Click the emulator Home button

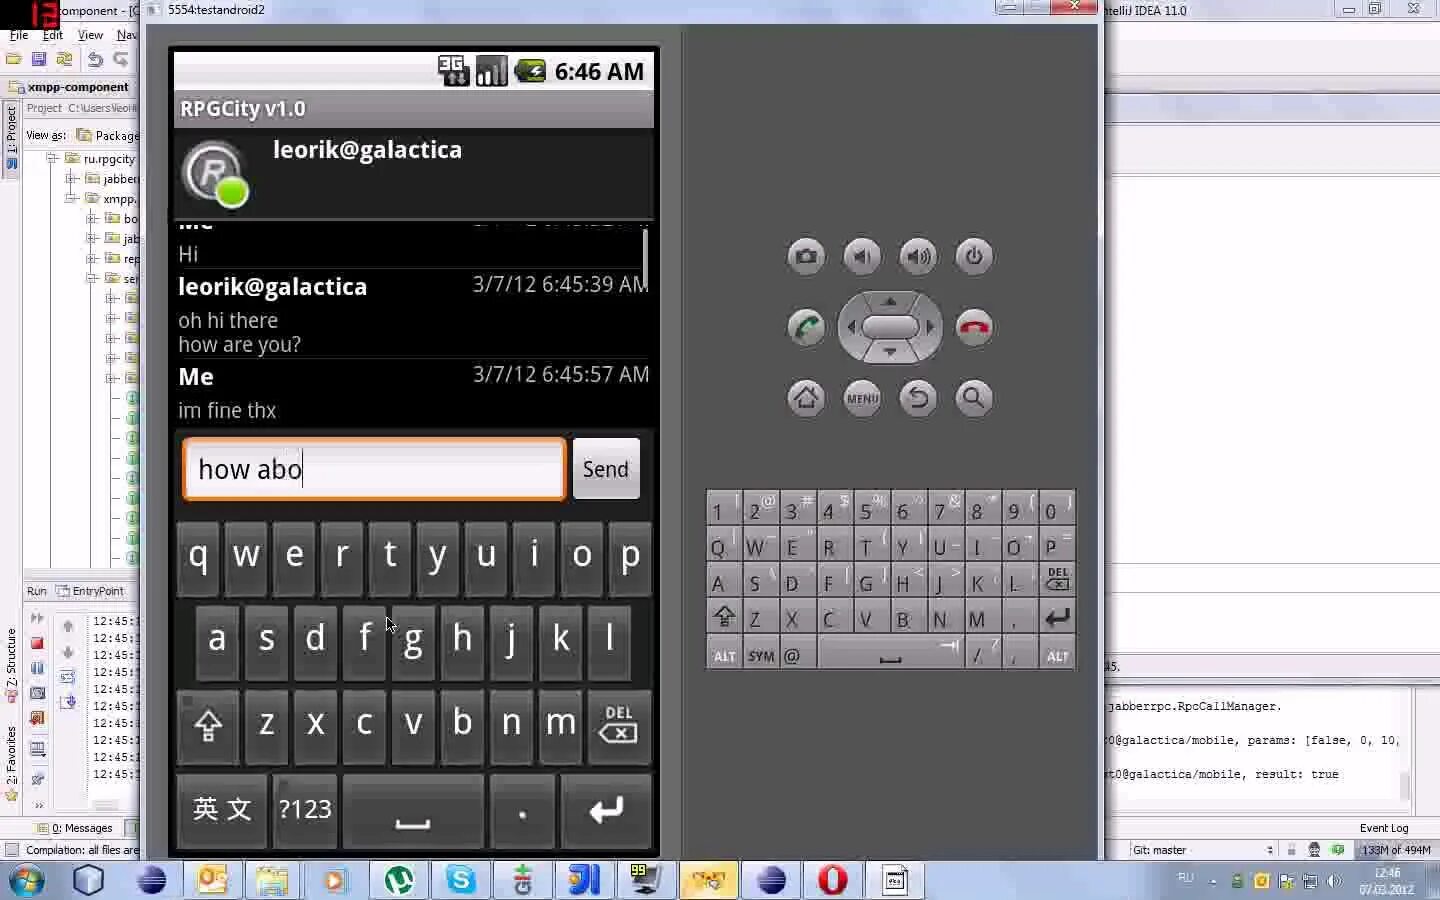tap(806, 398)
